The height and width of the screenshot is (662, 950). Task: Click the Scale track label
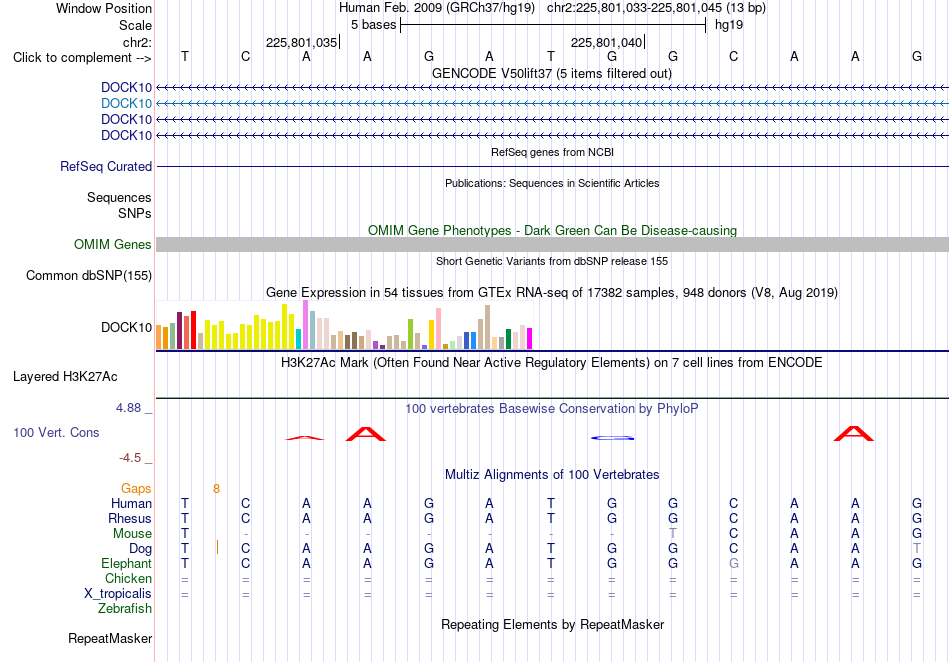(135, 25)
